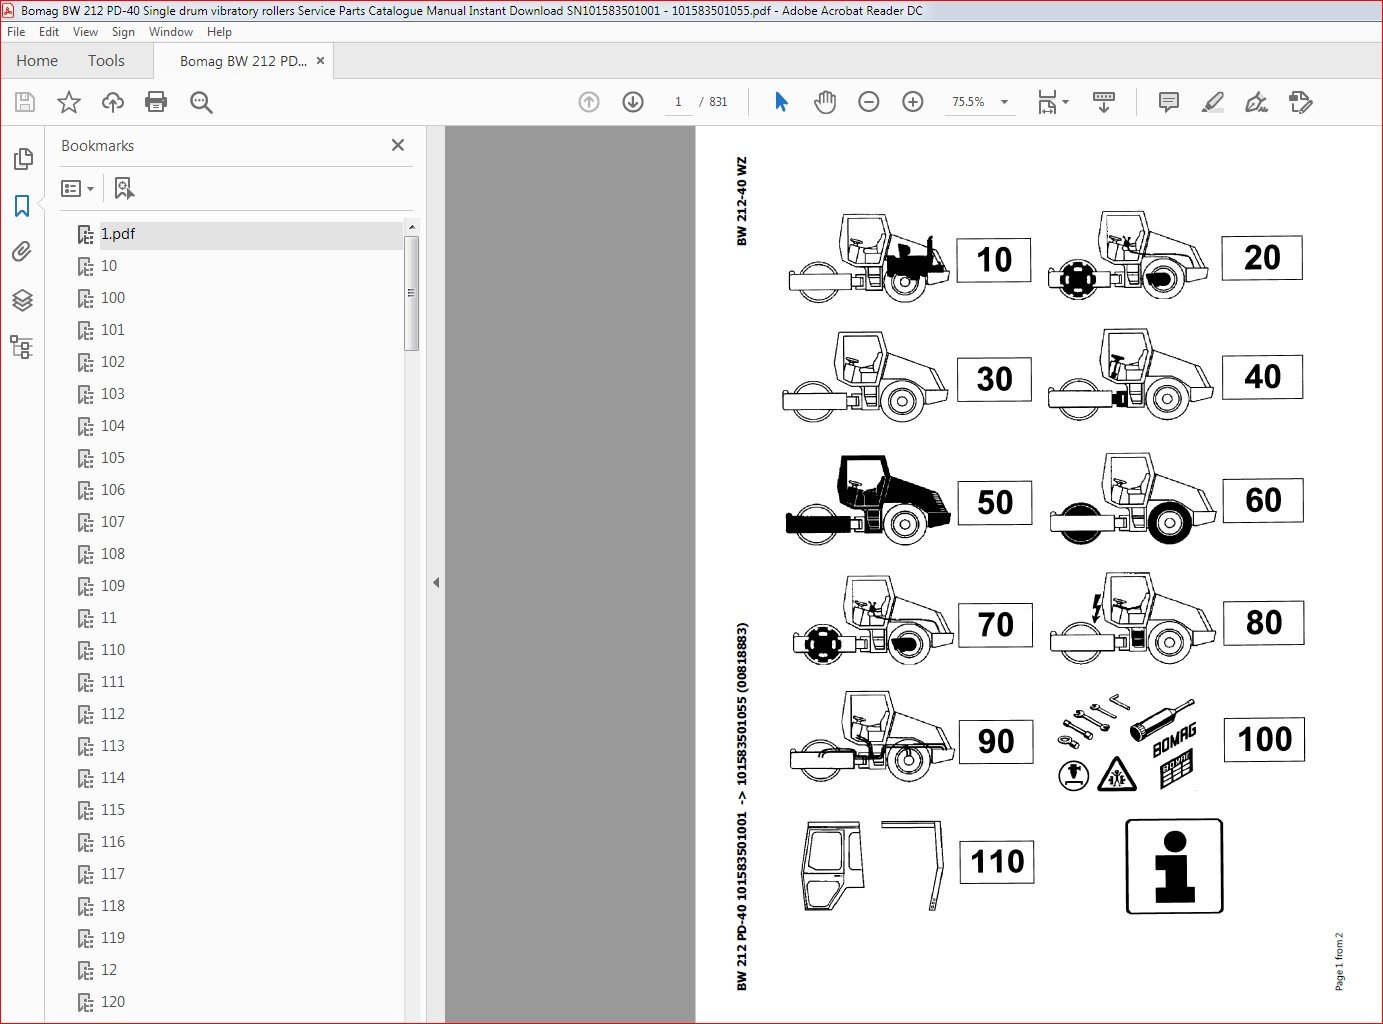Open bookmark 107
The image size is (1383, 1024).
pyautogui.click(x=113, y=522)
